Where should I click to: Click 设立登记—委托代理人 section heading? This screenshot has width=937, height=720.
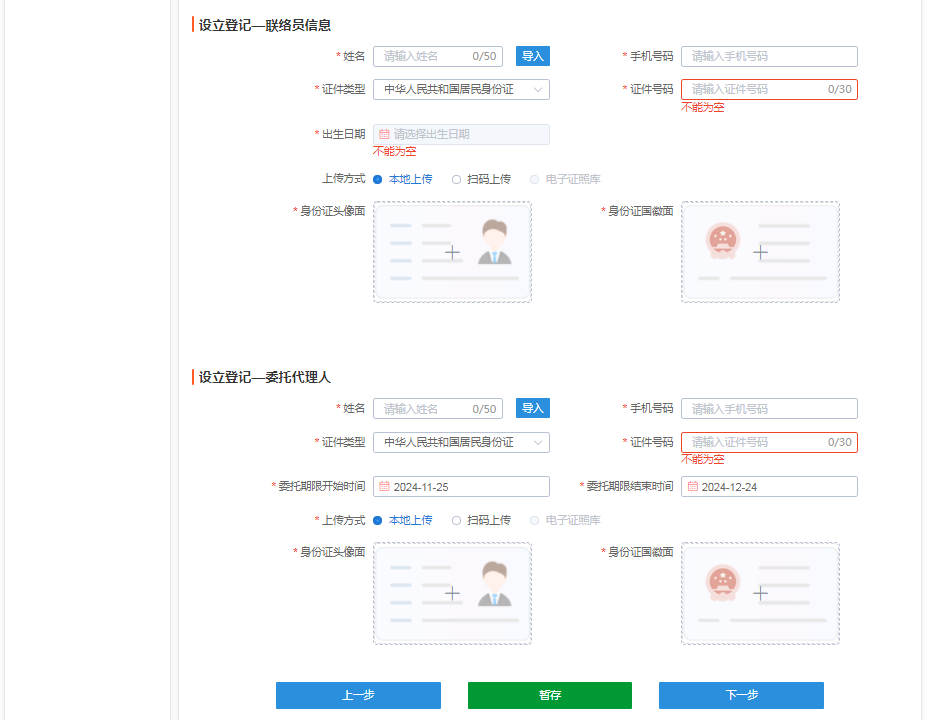coord(265,378)
